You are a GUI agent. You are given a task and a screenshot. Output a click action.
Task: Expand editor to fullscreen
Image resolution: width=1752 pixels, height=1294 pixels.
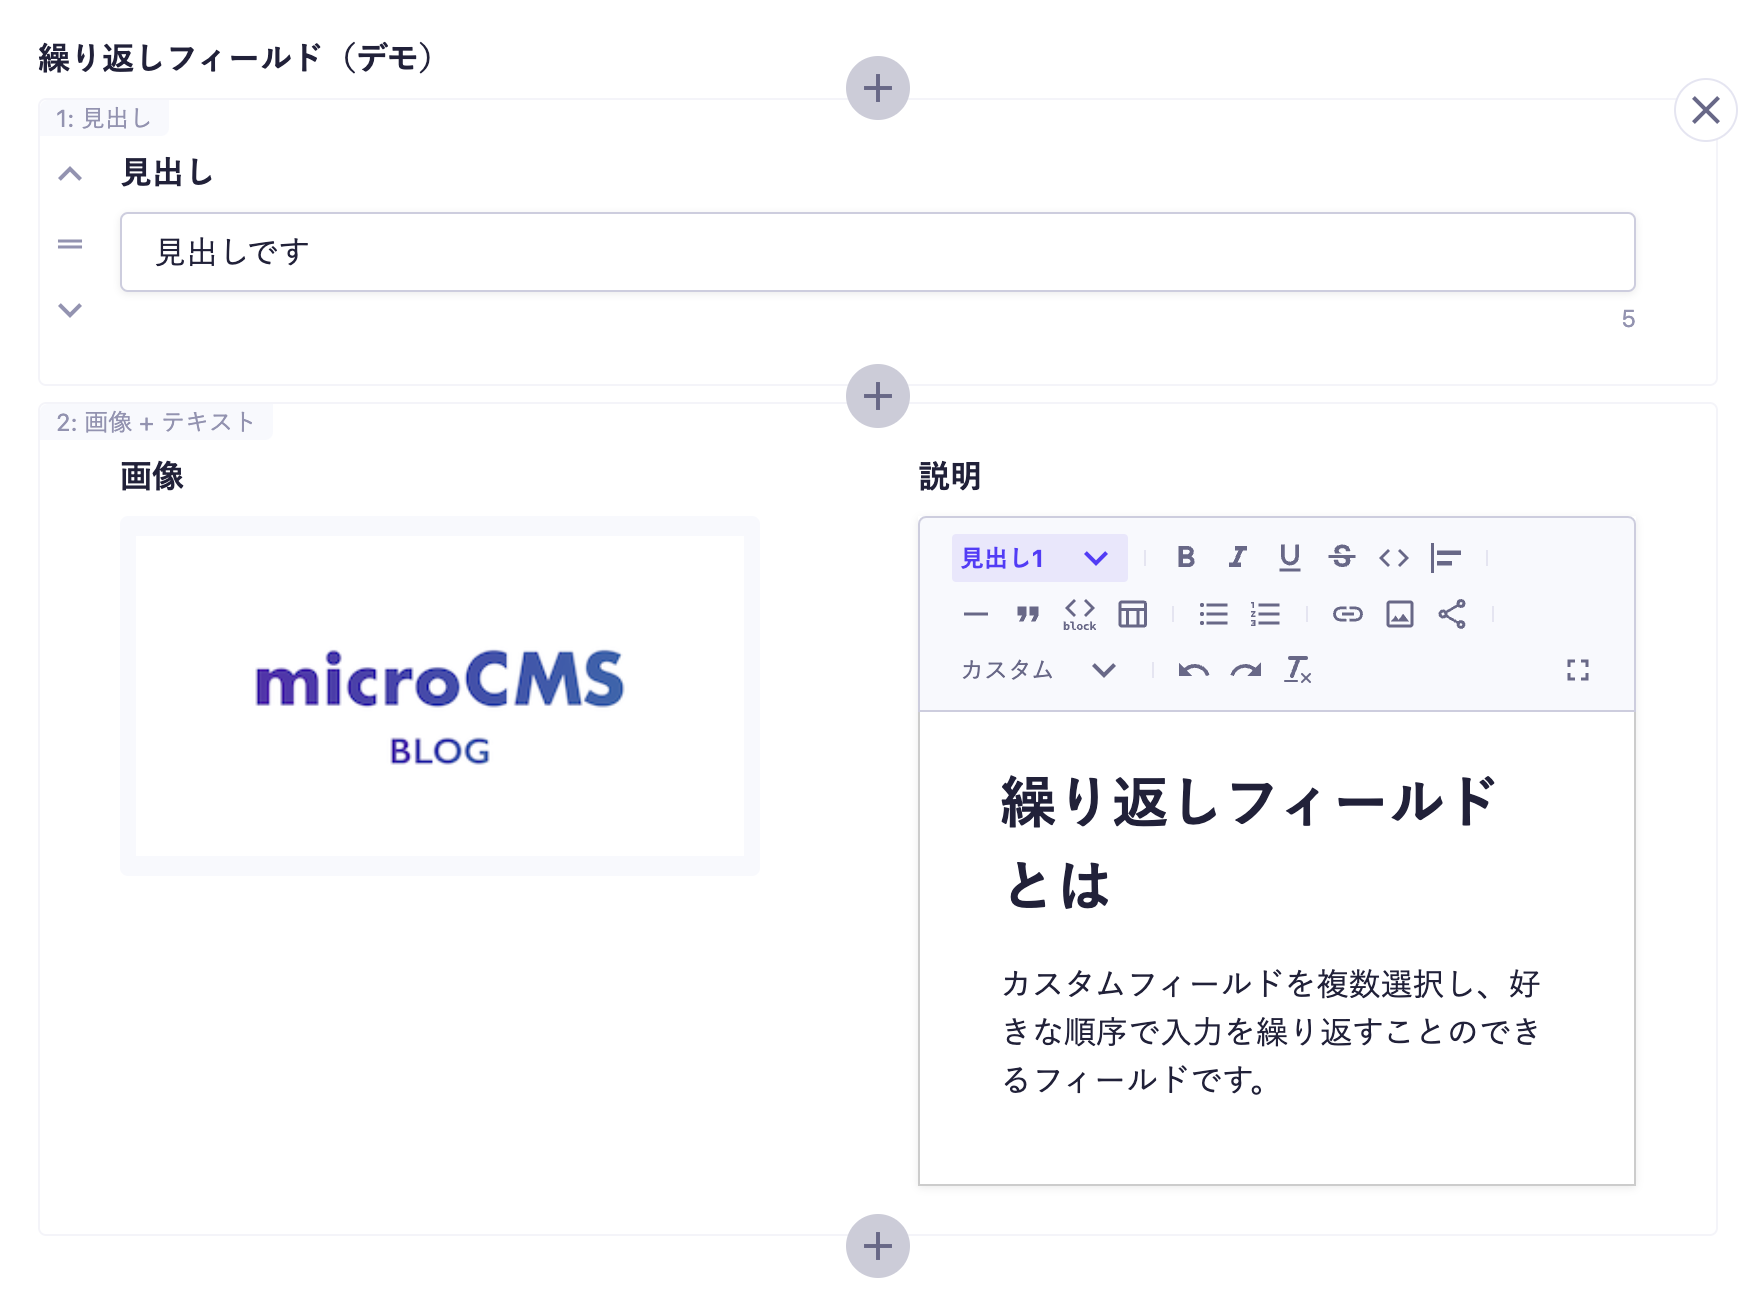(1578, 670)
